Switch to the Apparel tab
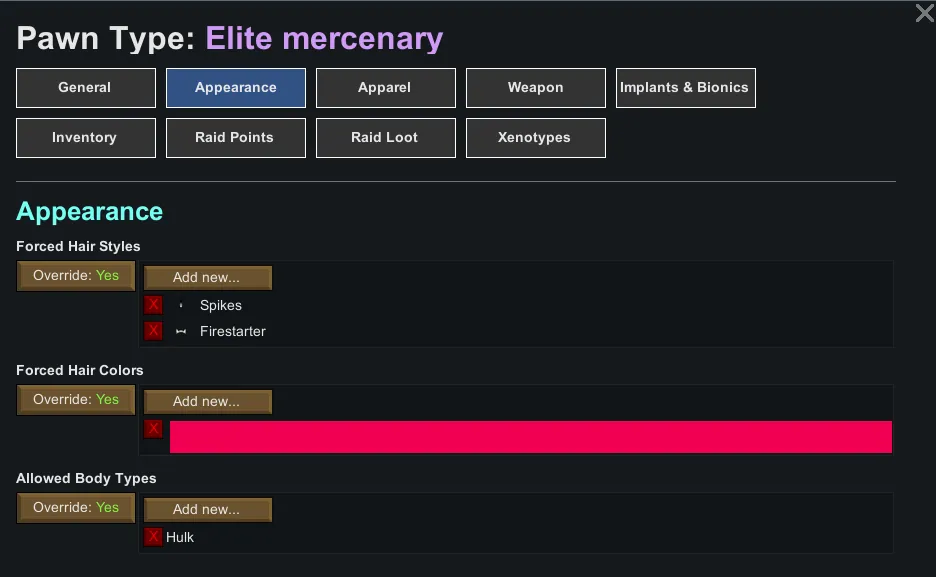 [385, 88]
